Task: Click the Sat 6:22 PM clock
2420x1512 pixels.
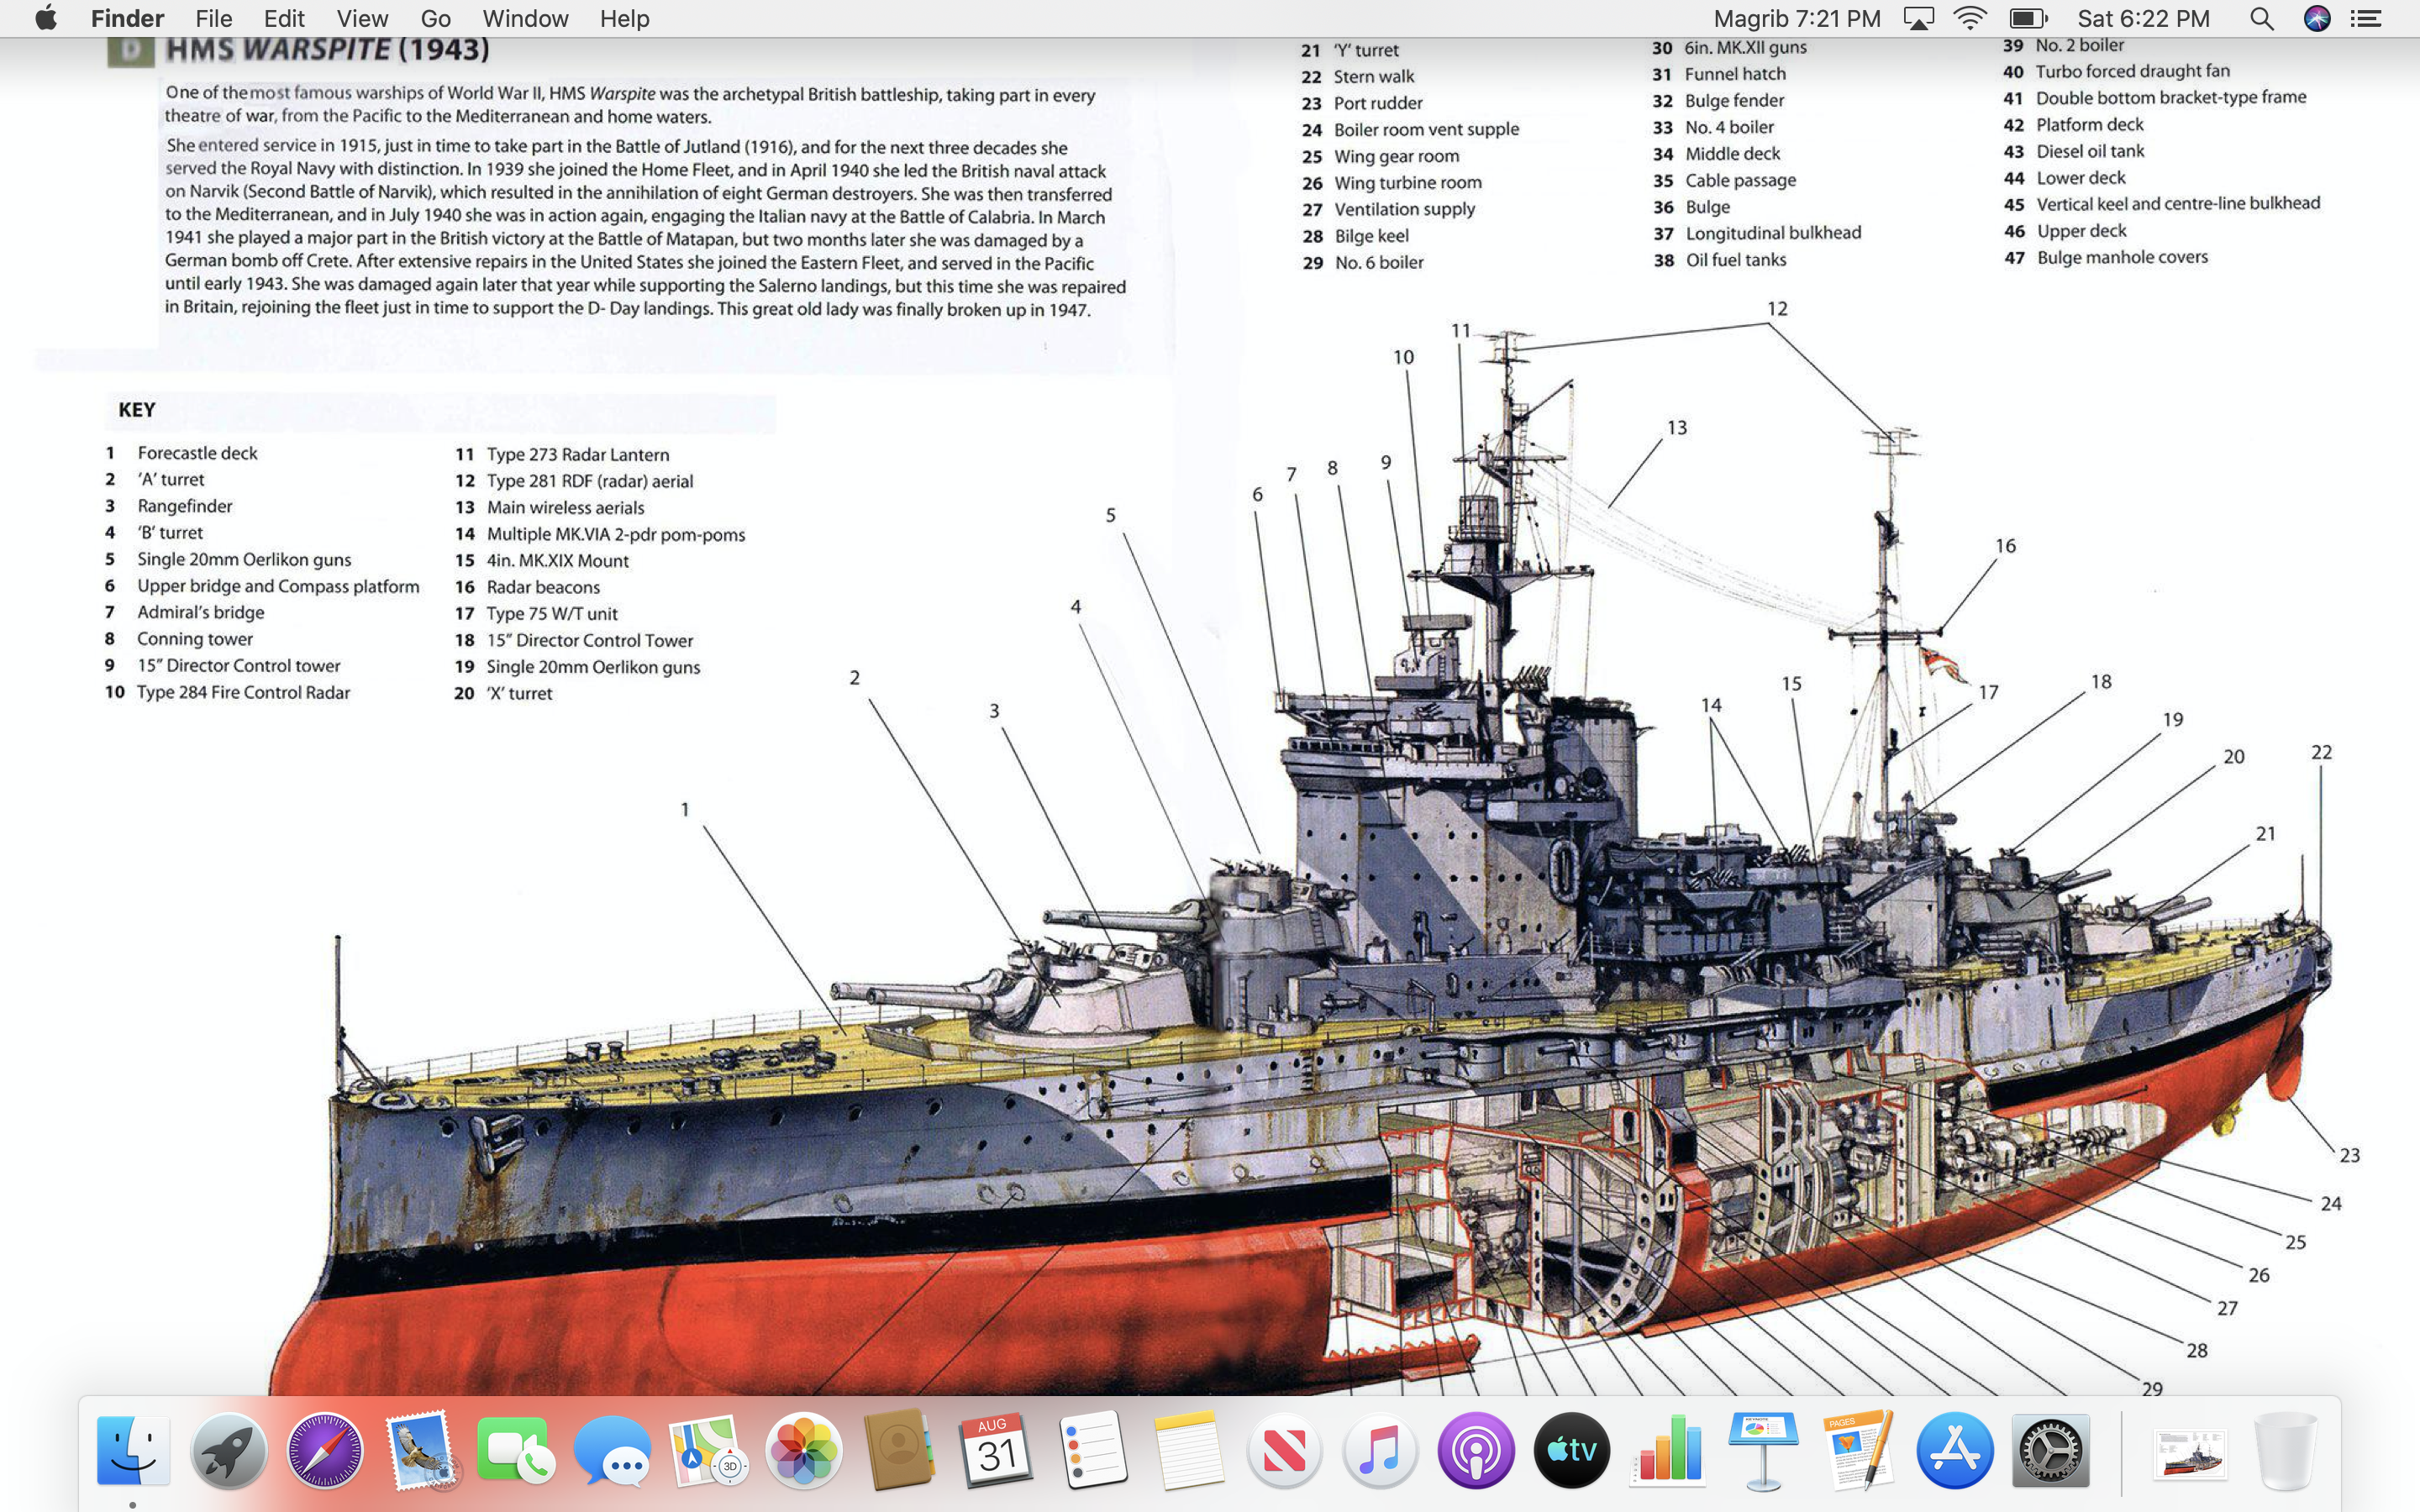Action: point(2143,18)
